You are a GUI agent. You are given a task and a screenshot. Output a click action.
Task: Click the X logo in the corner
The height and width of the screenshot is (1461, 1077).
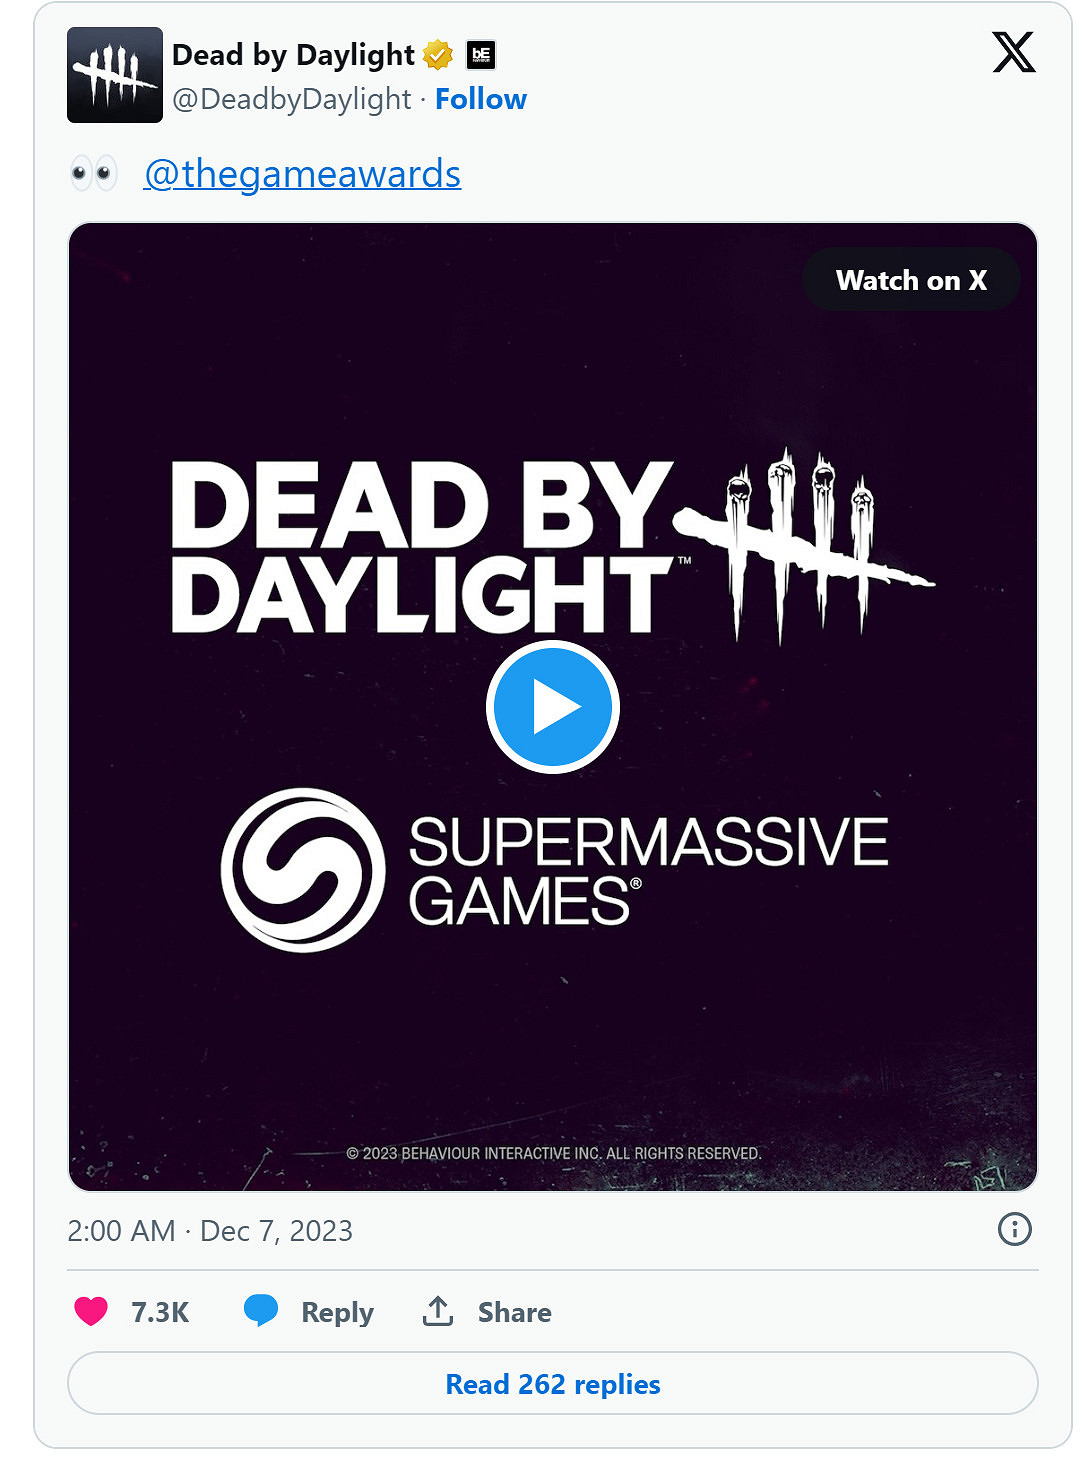point(1013,52)
